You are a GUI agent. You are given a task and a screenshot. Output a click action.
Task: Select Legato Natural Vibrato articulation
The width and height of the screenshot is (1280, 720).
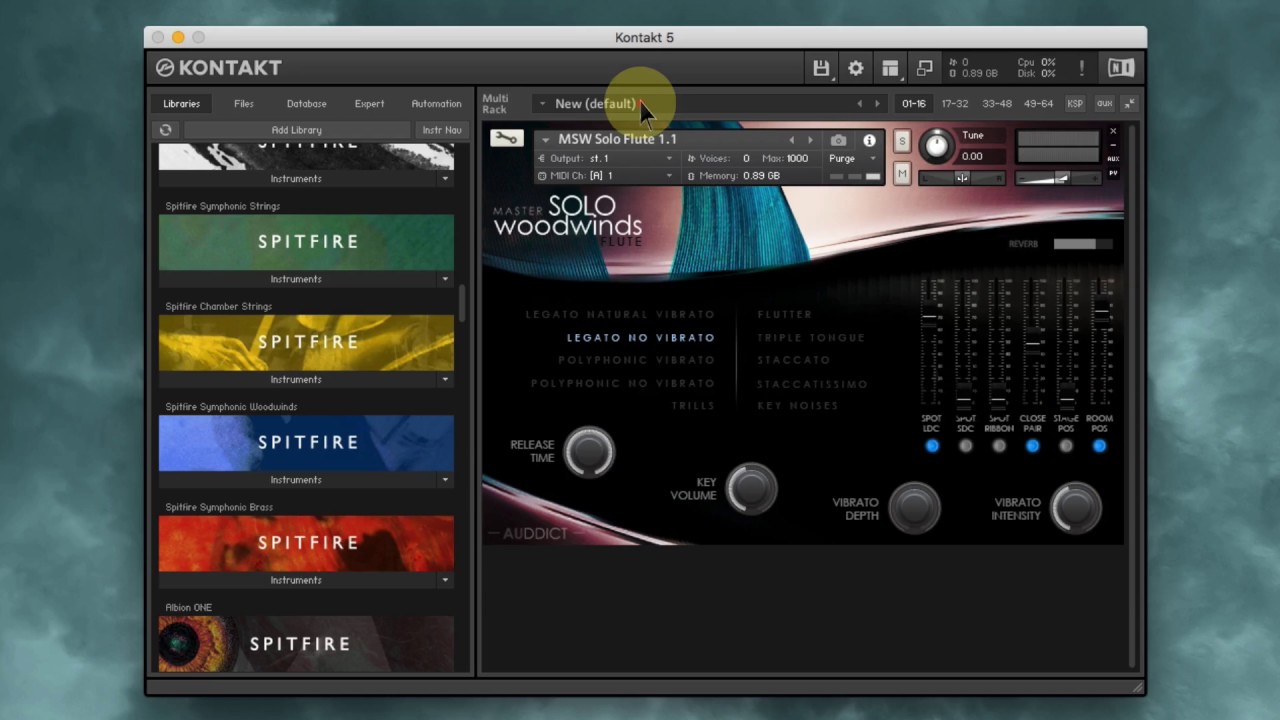click(620, 315)
